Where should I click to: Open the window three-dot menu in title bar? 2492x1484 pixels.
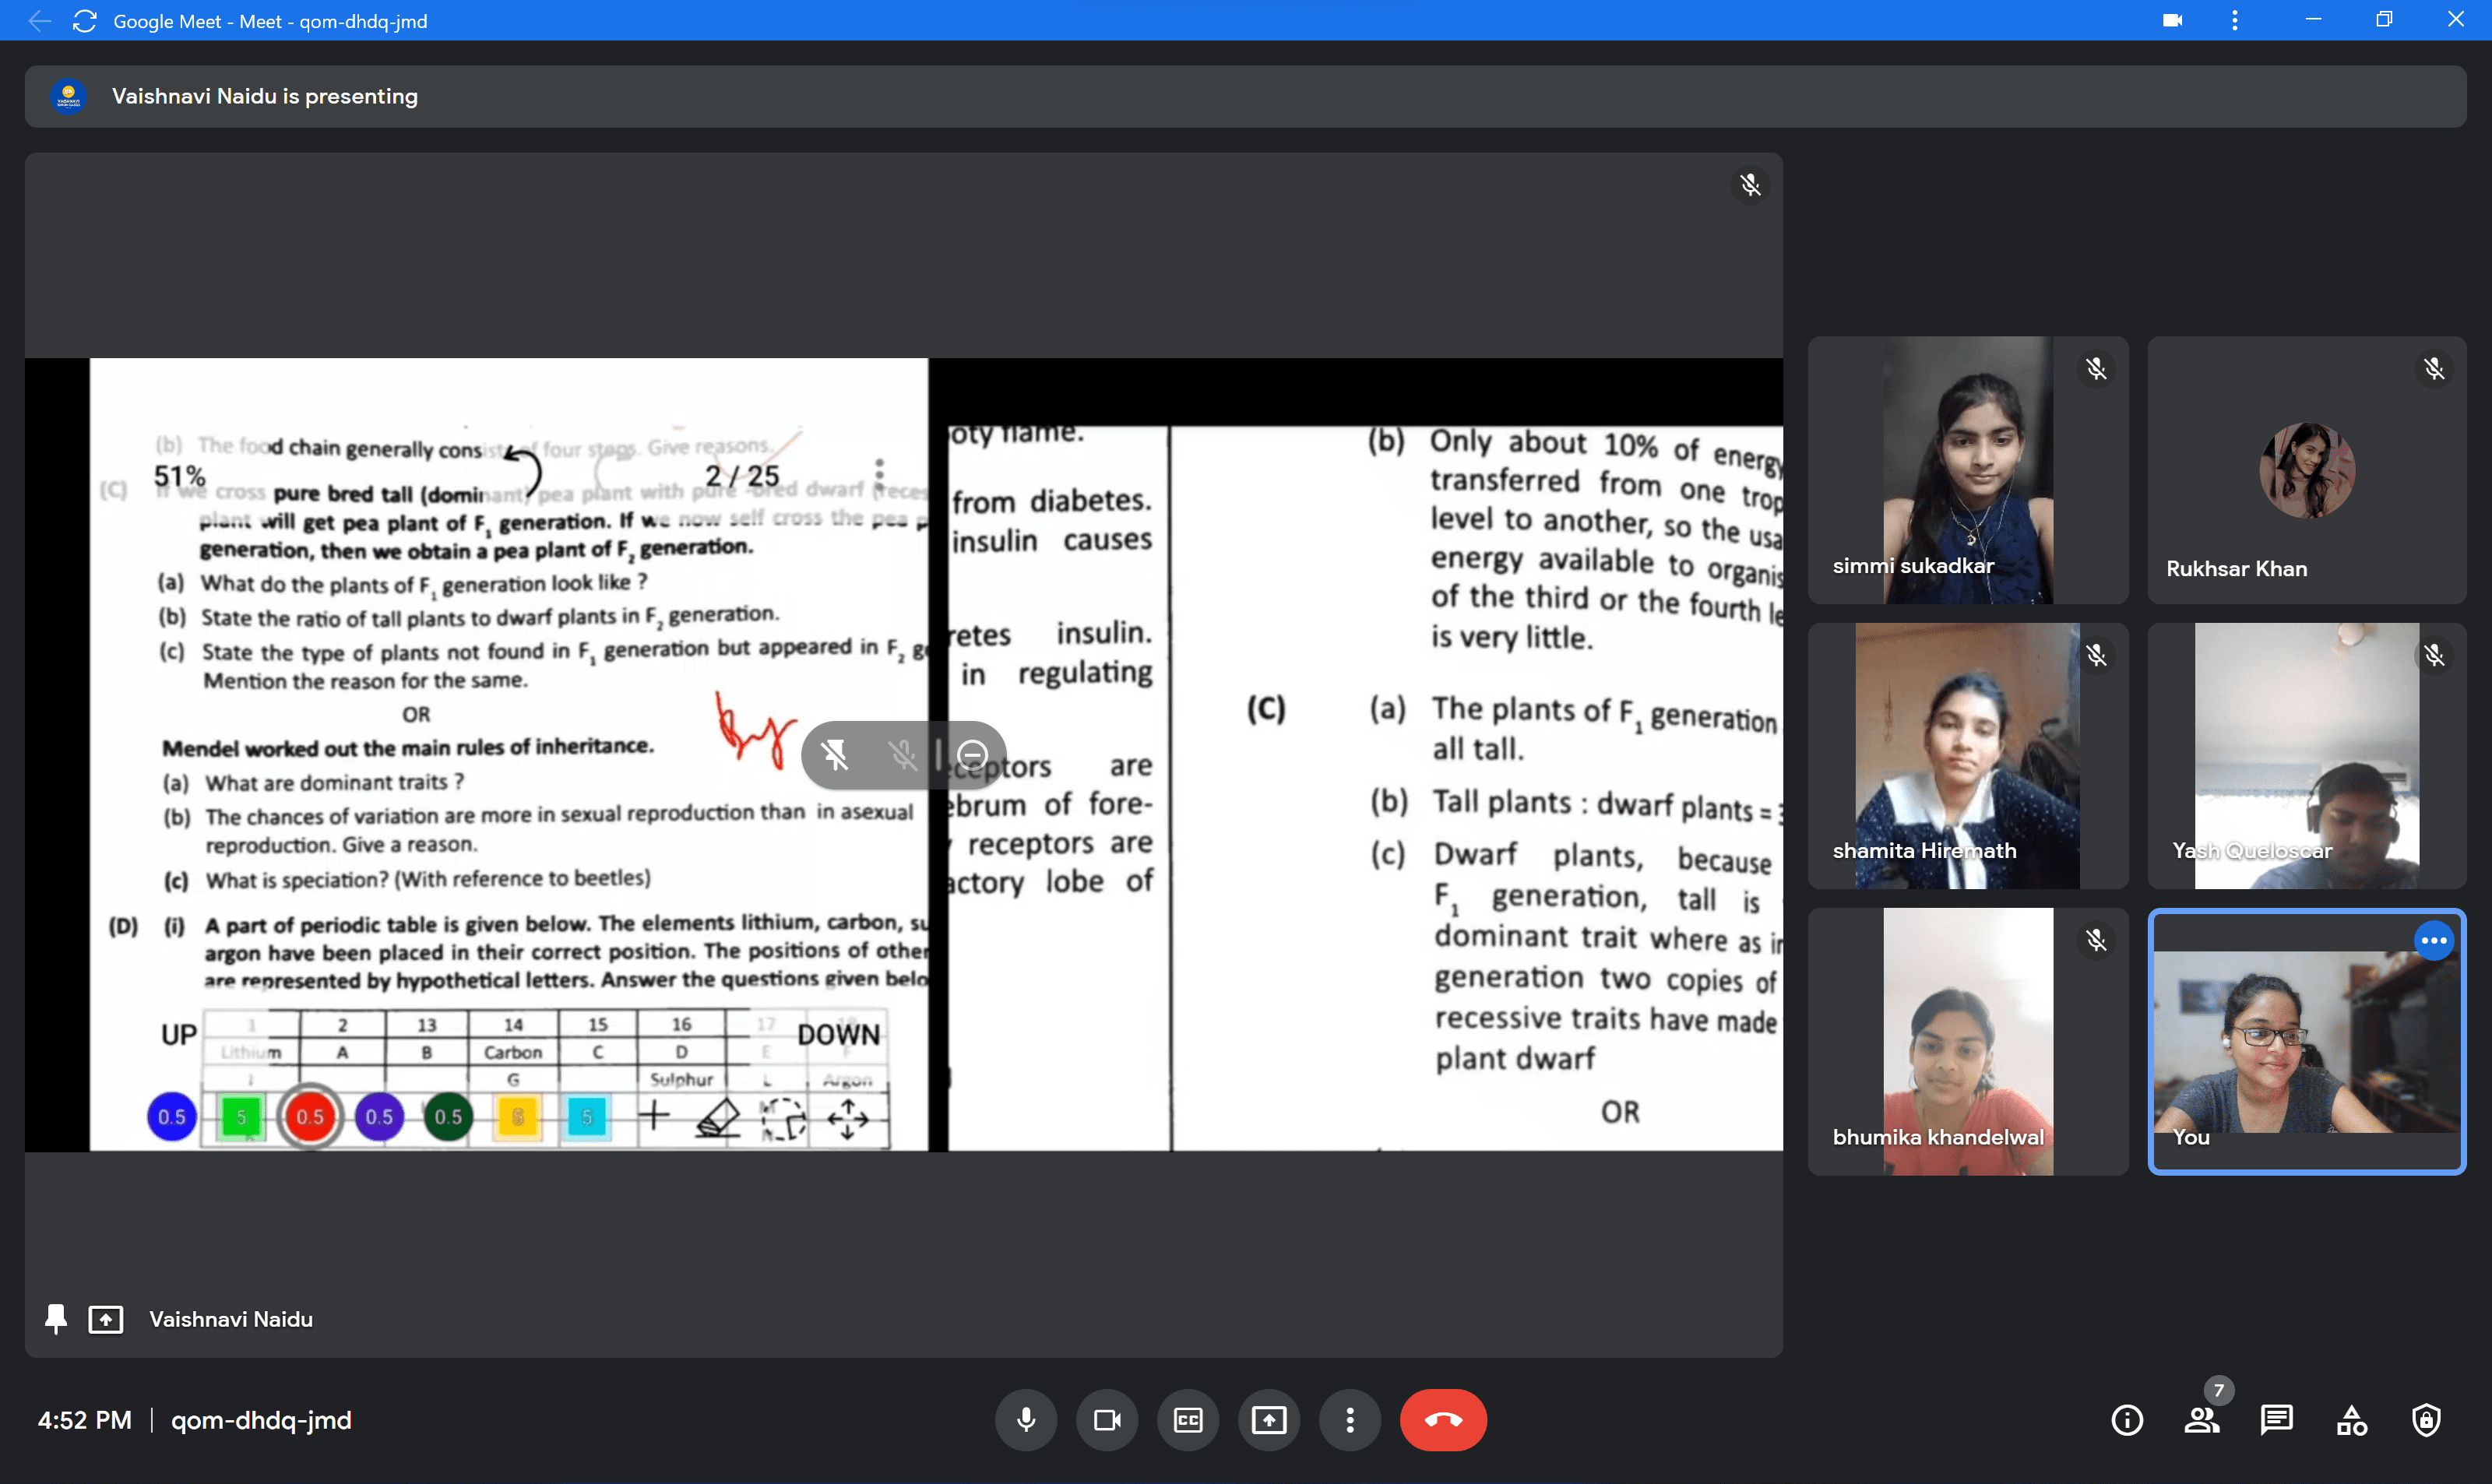[2234, 20]
